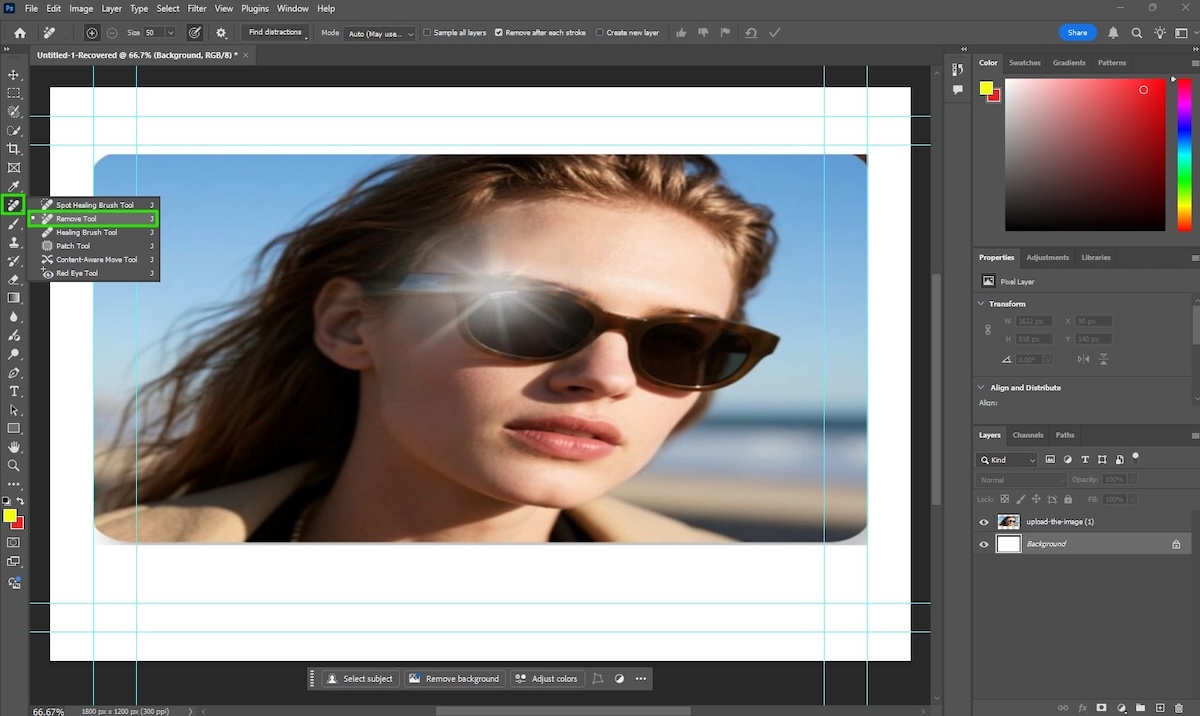The image size is (1200, 716).
Task: Select the Hand tool
Action: point(14,447)
